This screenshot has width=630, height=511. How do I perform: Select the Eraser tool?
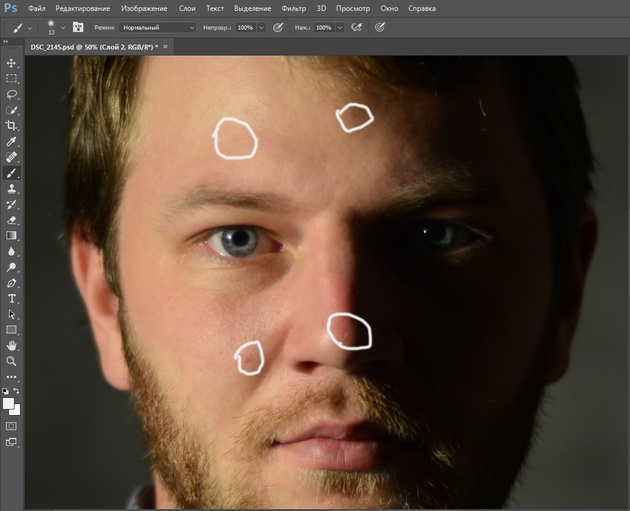coord(11,220)
